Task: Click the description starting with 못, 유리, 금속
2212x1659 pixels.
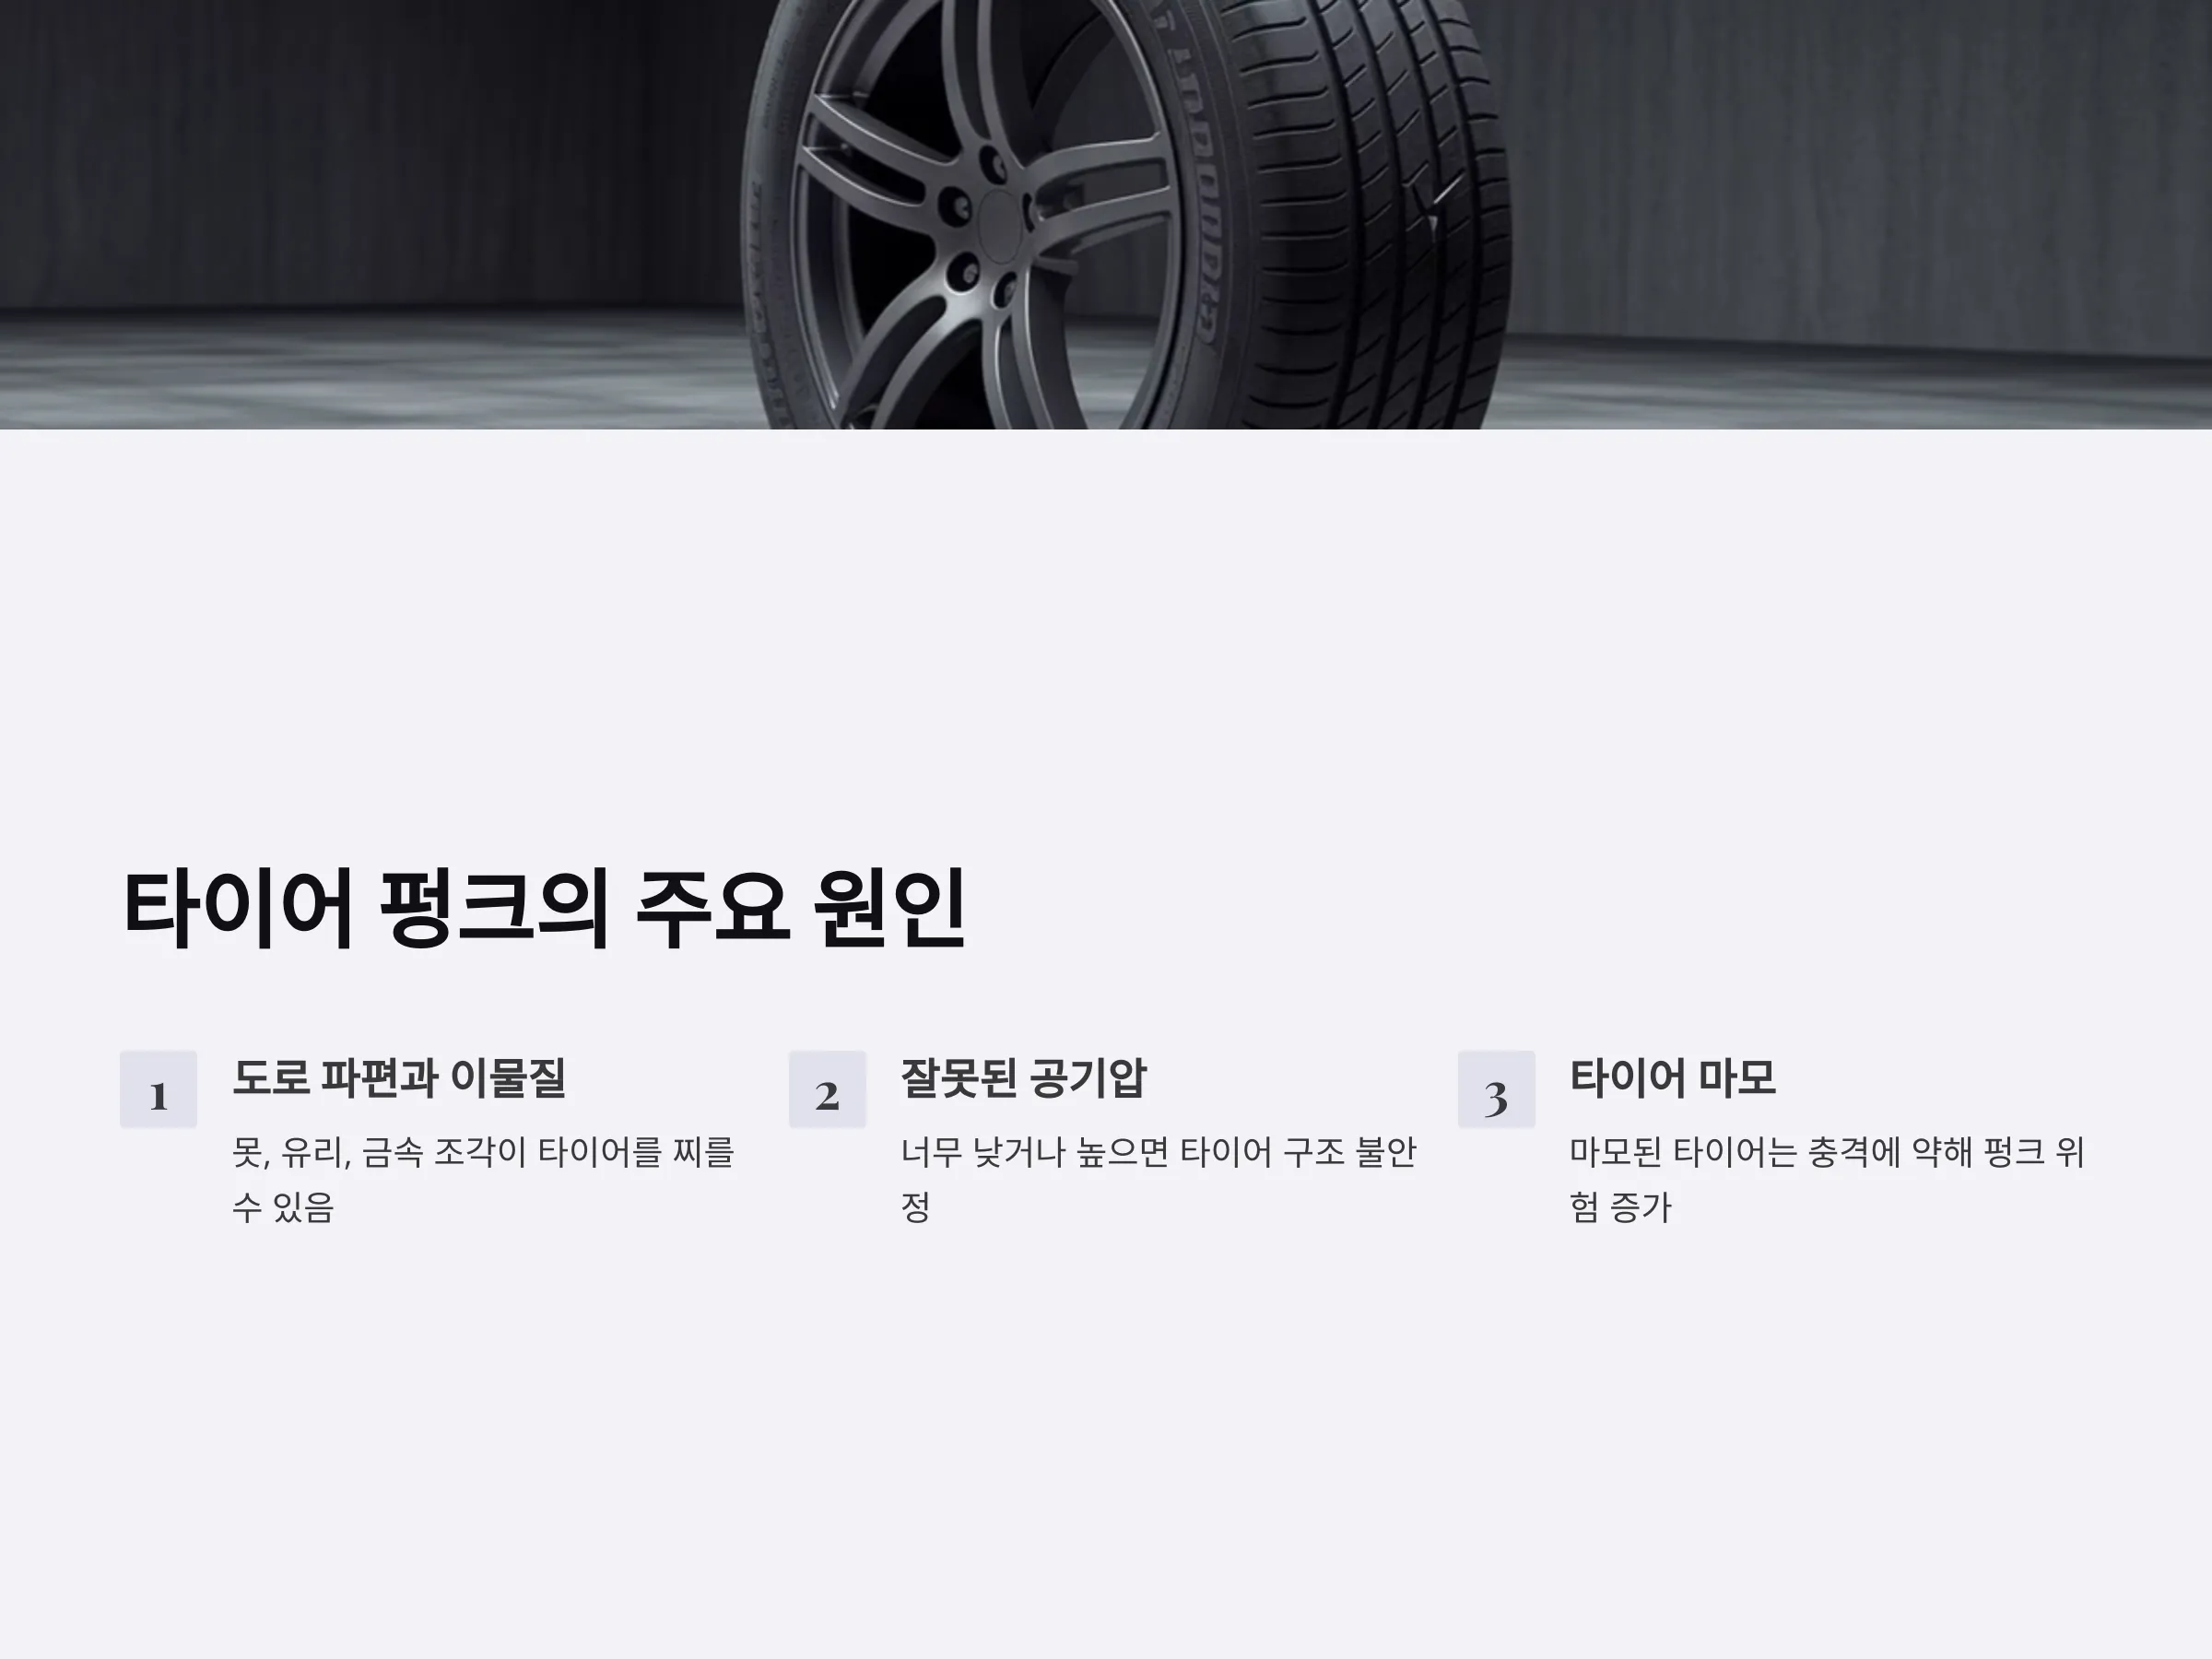Action: (483, 1180)
